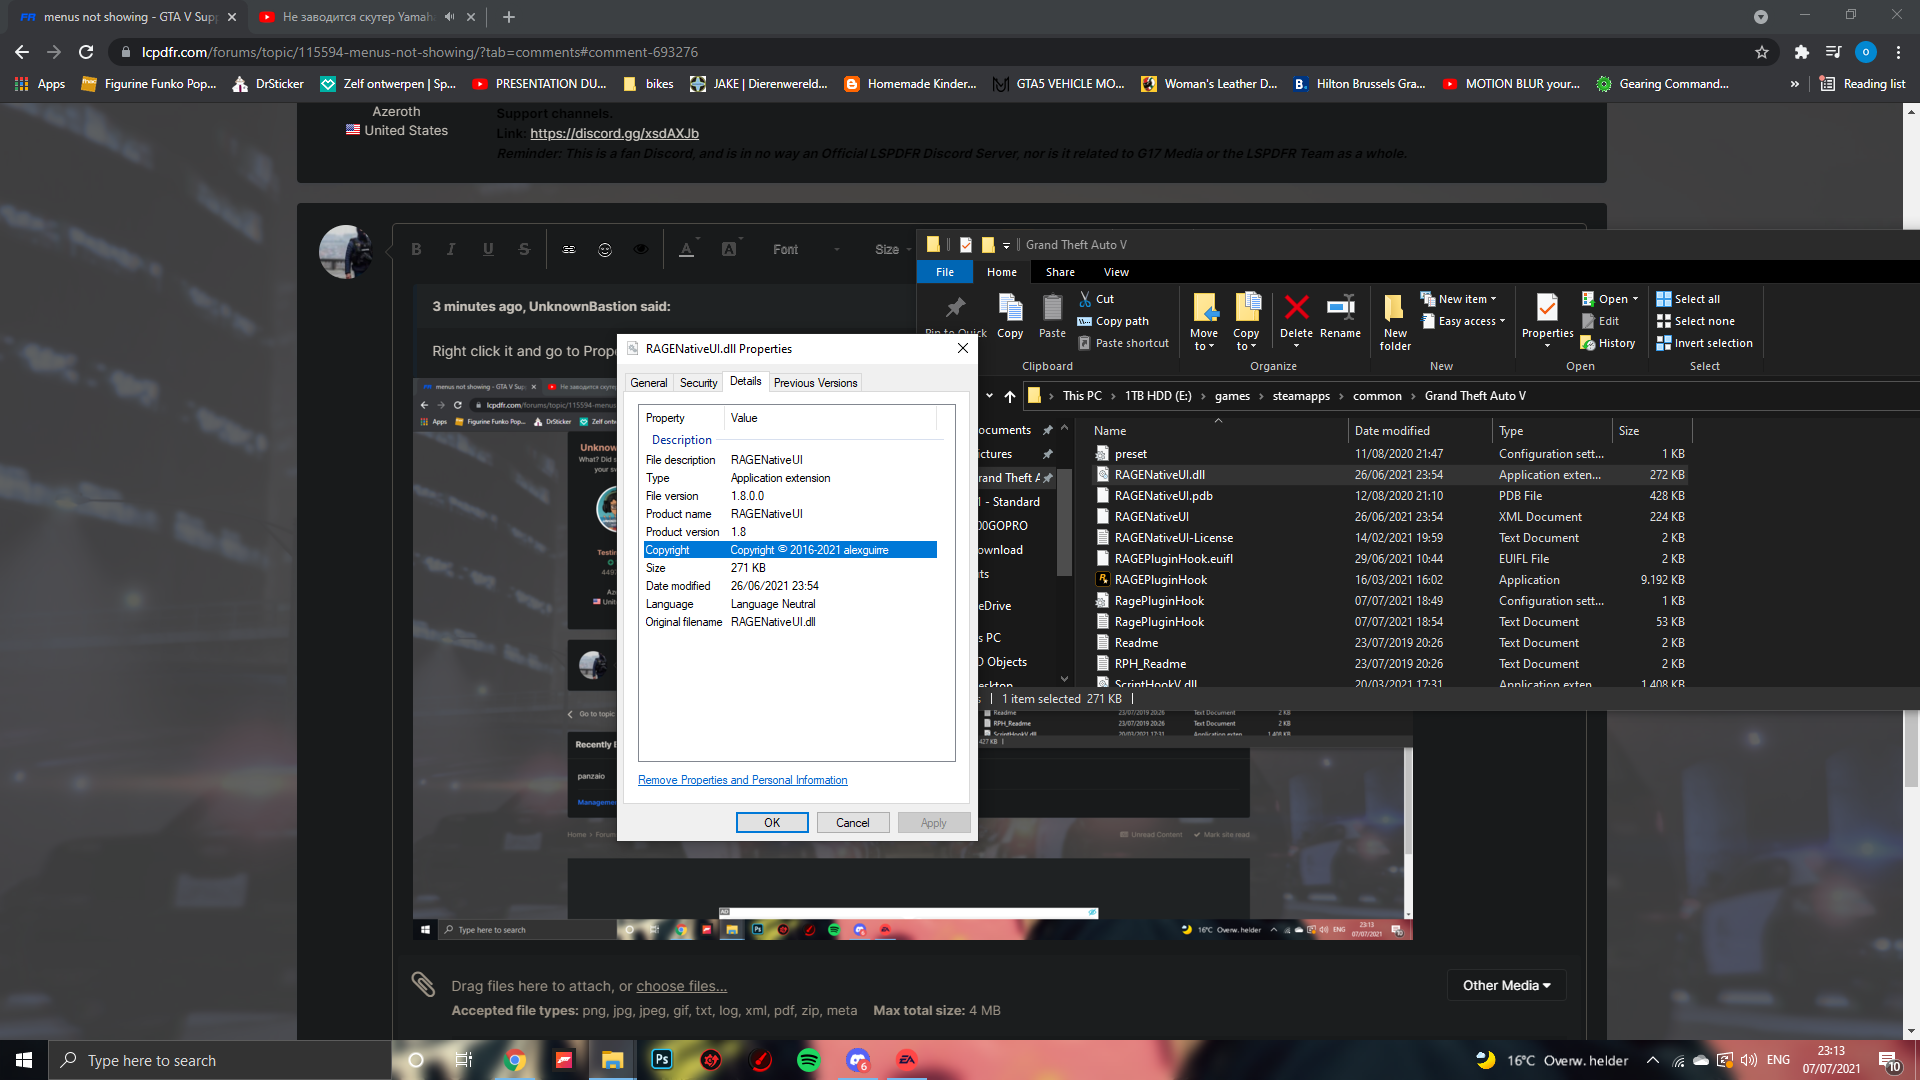Click the Paste clipboard icon

[1052, 308]
